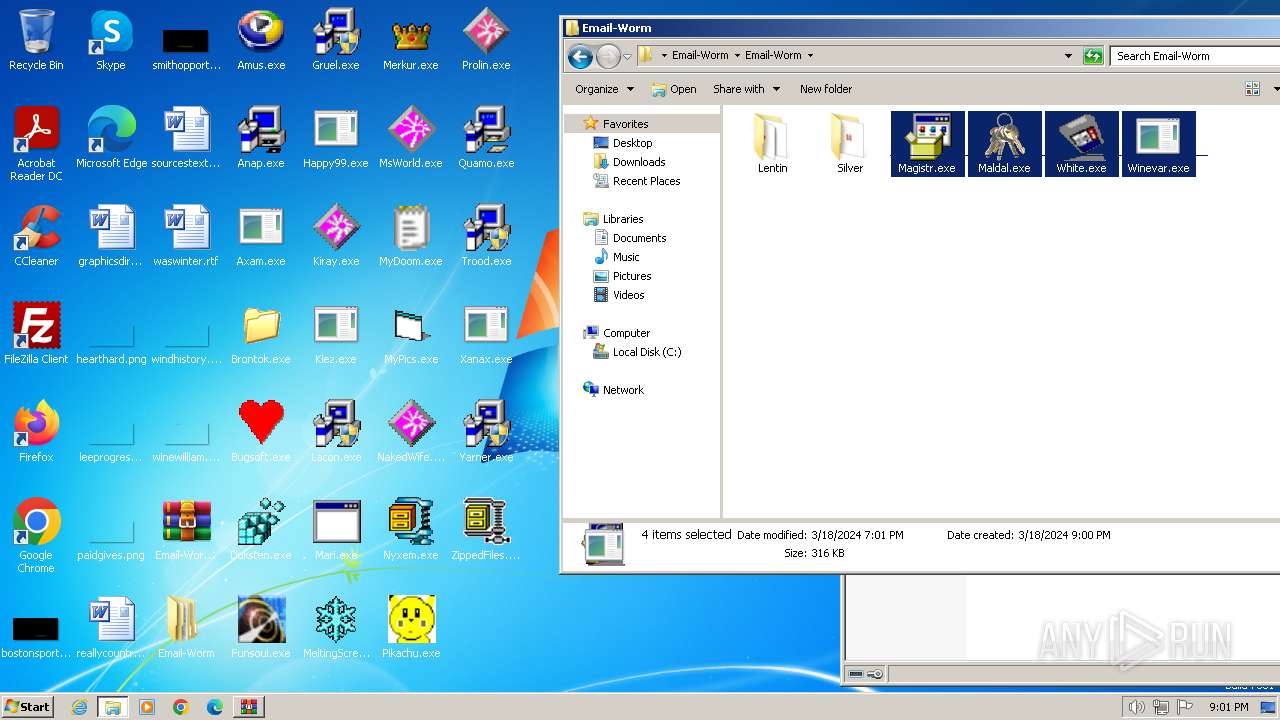Image resolution: width=1280 pixels, height=720 pixels.
Task: Select the Brontok.exe folder-like icon
Action: coord(261,334)
